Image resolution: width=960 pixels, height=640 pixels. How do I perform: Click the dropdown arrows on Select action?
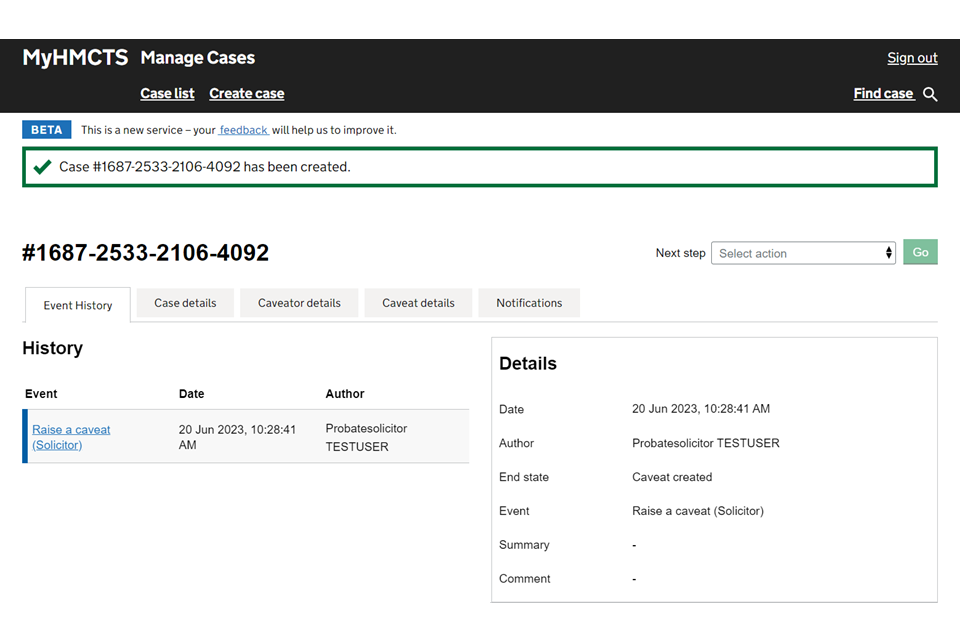[x=888, y=253]
